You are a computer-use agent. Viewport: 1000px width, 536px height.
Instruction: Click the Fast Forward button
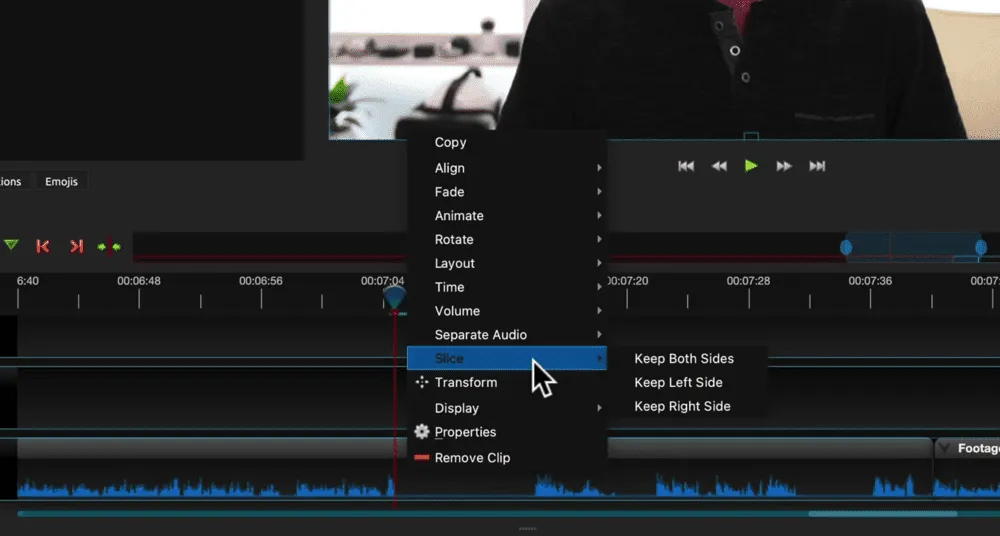[784, 166]
